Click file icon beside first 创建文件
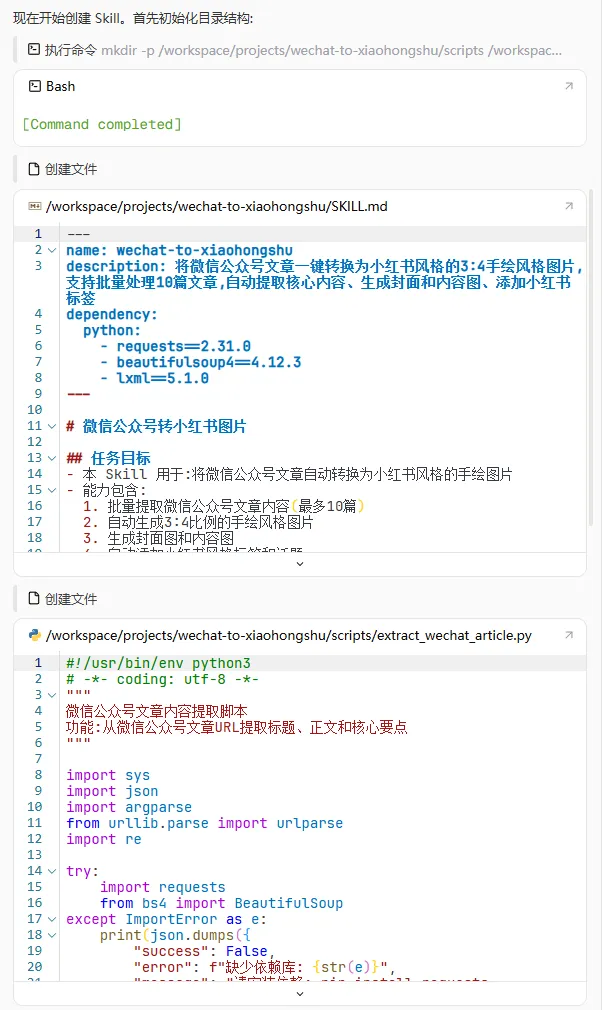 (34, 169)
